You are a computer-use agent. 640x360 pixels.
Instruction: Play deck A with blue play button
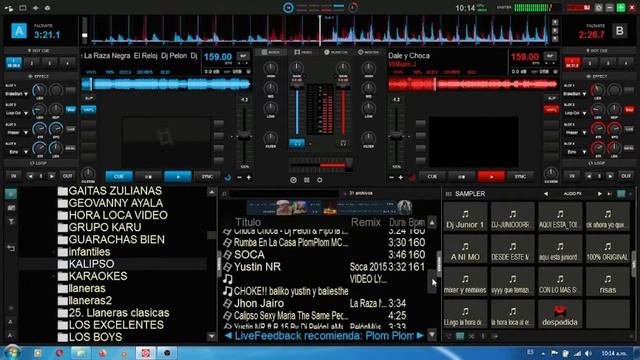(178, 177)
